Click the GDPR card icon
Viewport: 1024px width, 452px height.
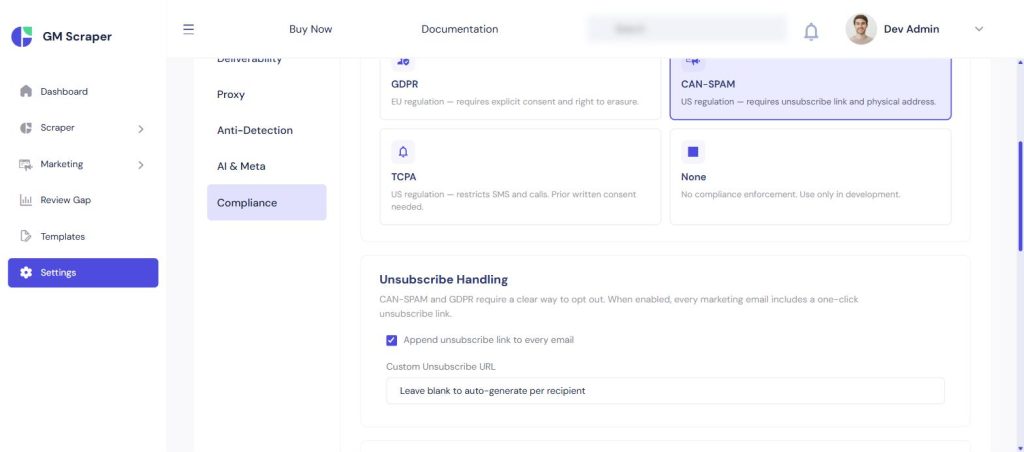coord(403,61)
